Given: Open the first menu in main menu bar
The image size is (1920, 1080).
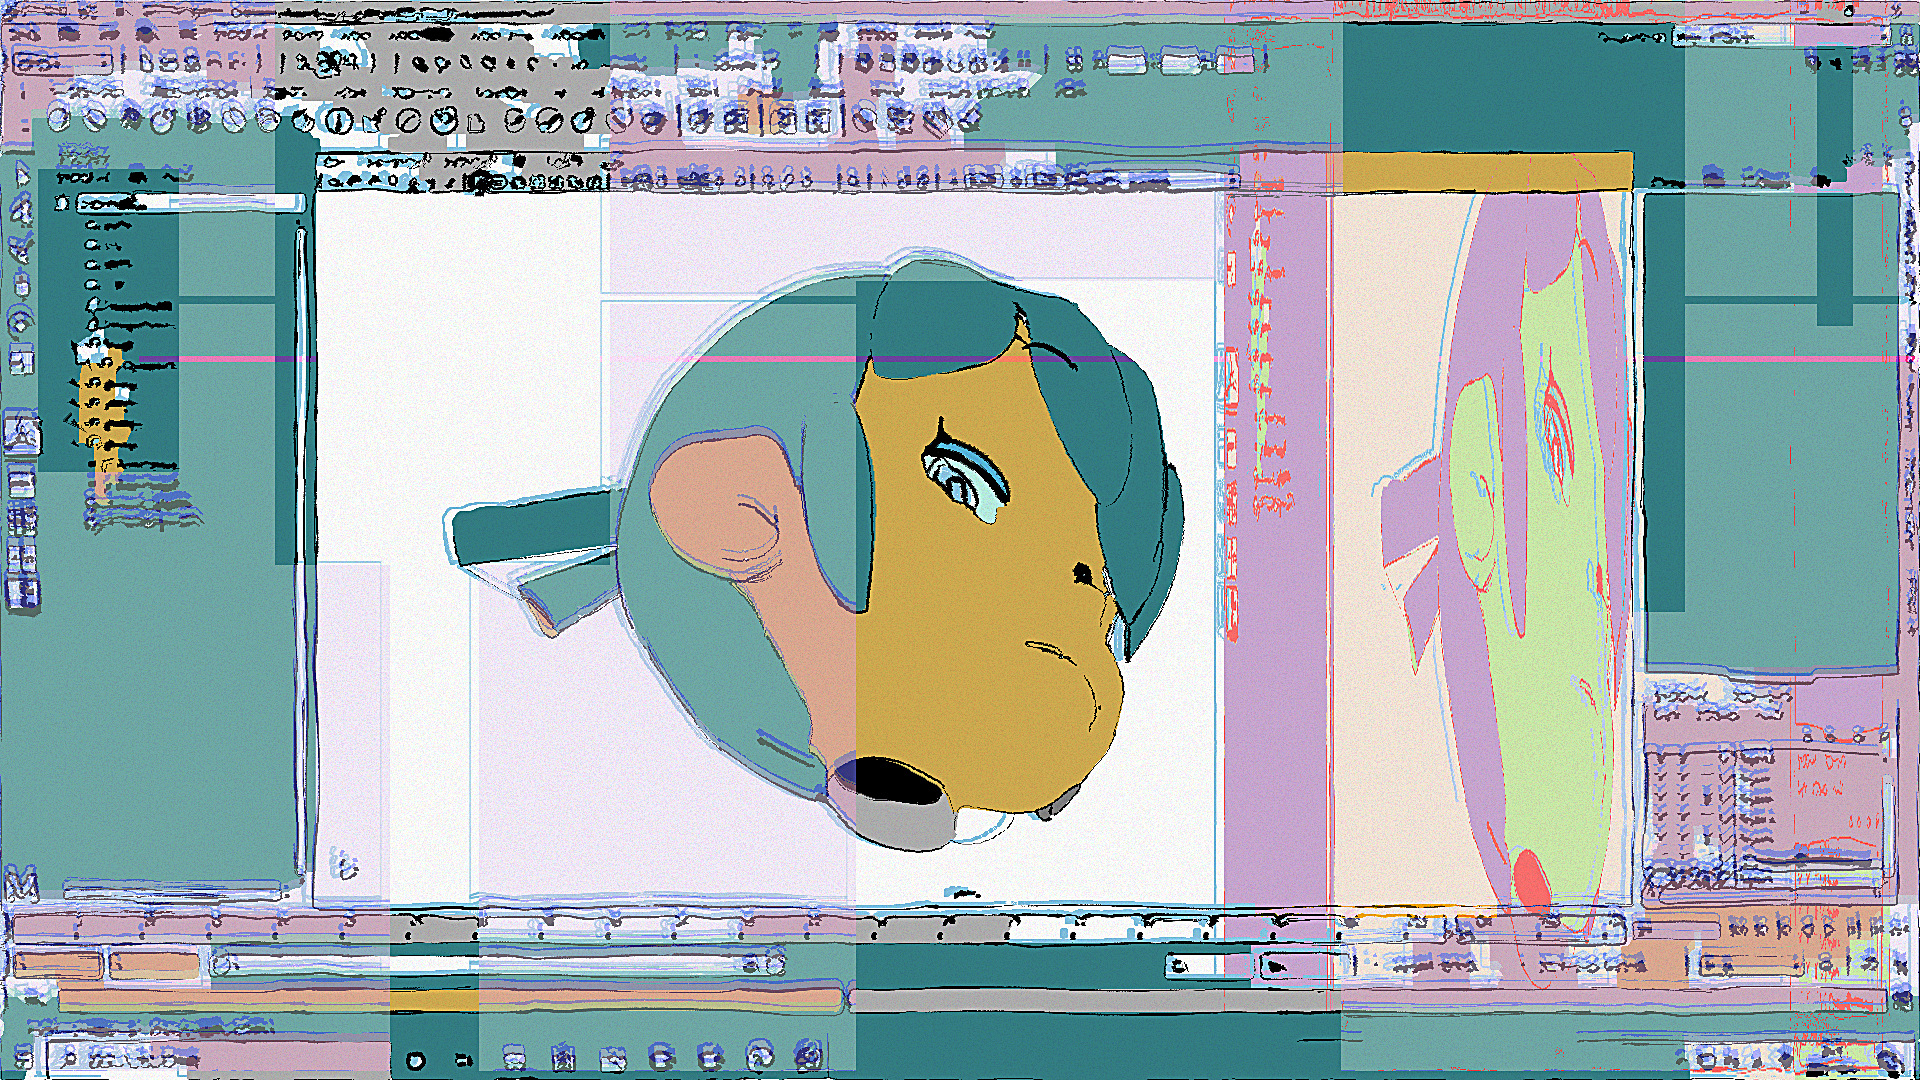Looking at the screenshot, I should tap(25, 34).
